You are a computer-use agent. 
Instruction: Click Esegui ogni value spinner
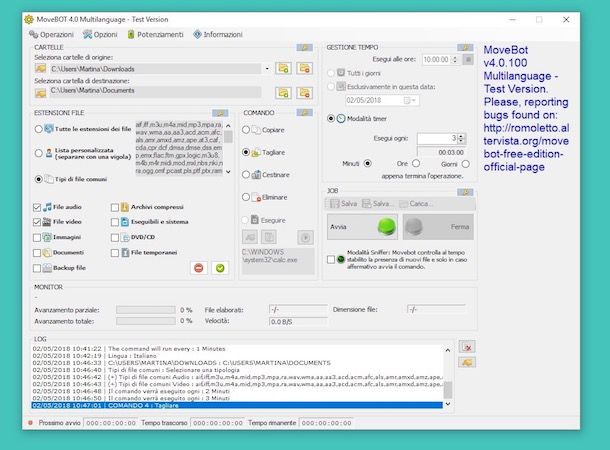461,138
